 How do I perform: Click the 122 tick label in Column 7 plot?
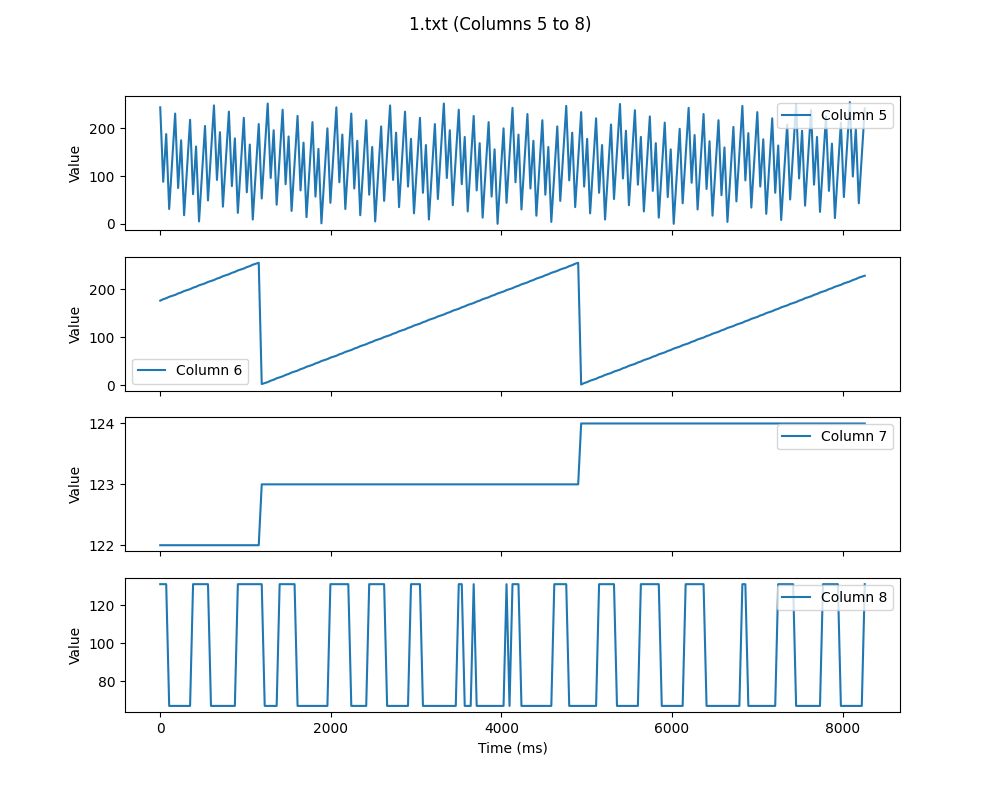[105, 546]
